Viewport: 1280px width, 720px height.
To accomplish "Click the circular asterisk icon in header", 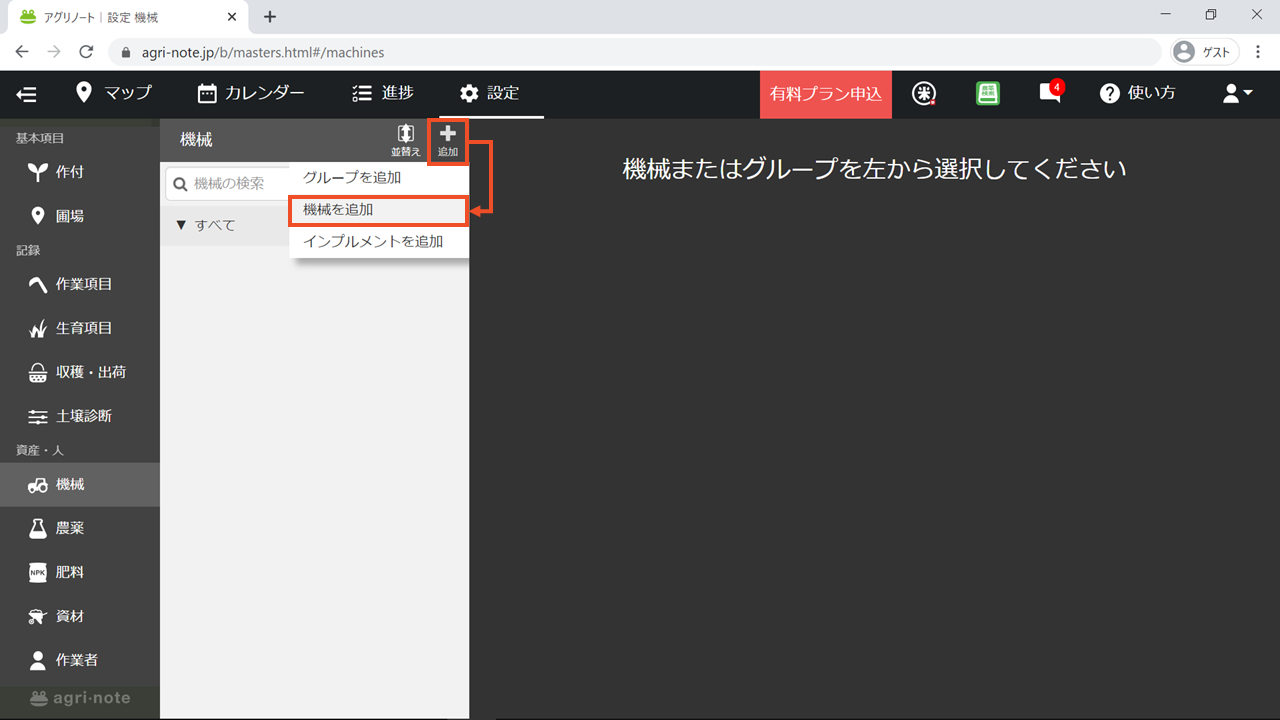I will point(925,93).
